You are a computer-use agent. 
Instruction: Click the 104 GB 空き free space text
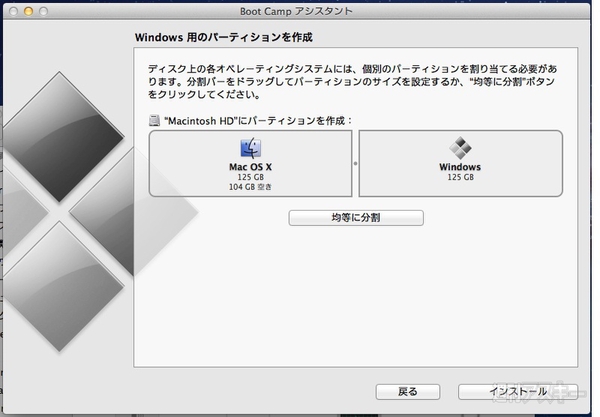point(251,187)
